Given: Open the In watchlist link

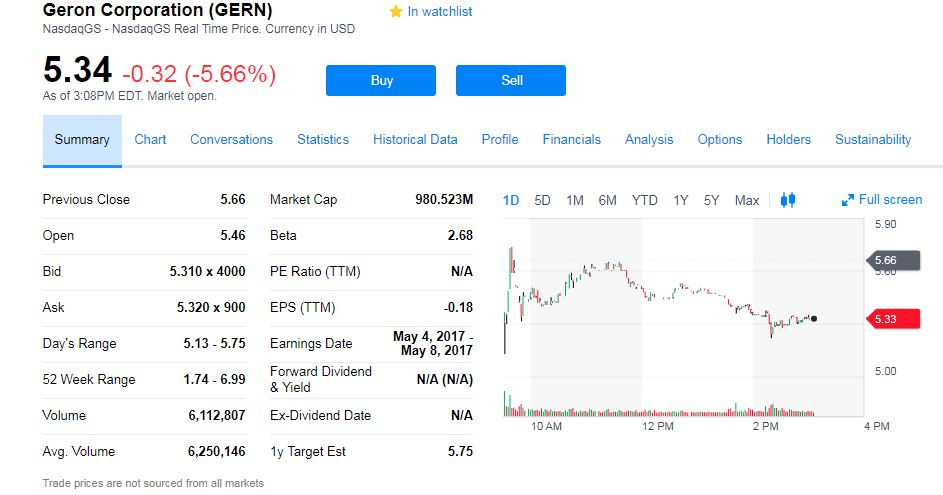Looking at the screenshot, I should (440, 11).
